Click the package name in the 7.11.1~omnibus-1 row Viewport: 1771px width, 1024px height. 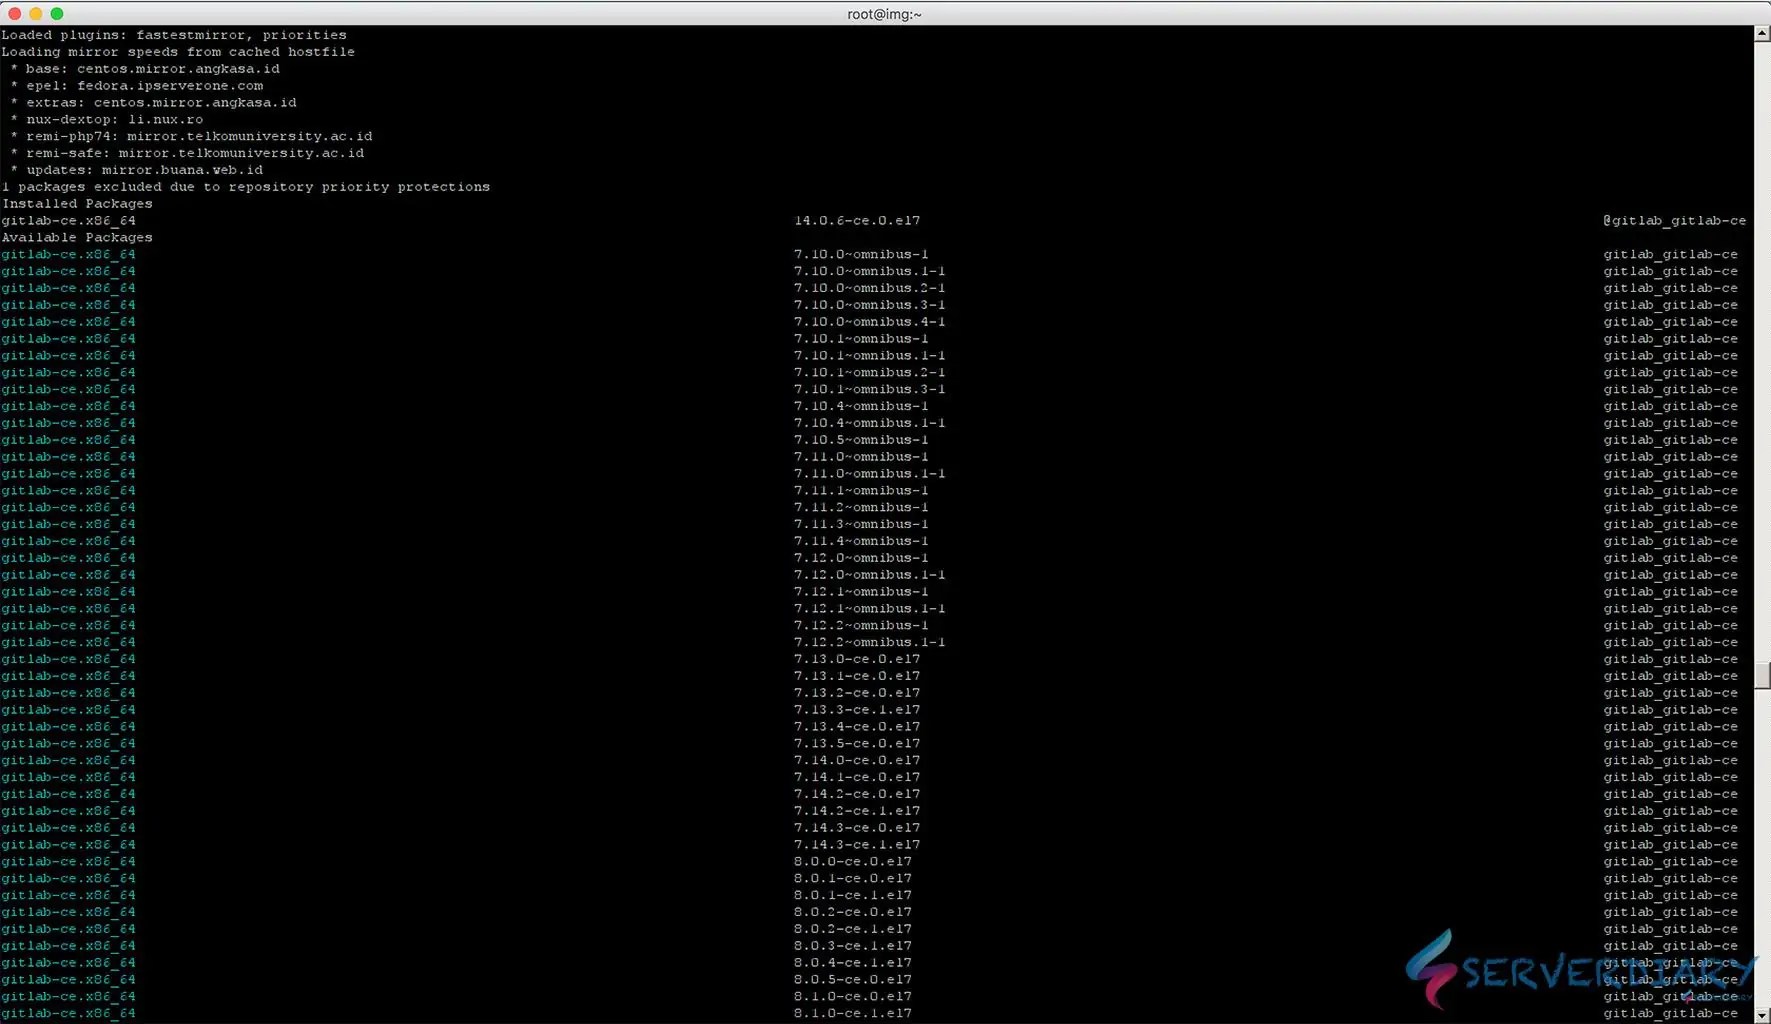[68, 491]
